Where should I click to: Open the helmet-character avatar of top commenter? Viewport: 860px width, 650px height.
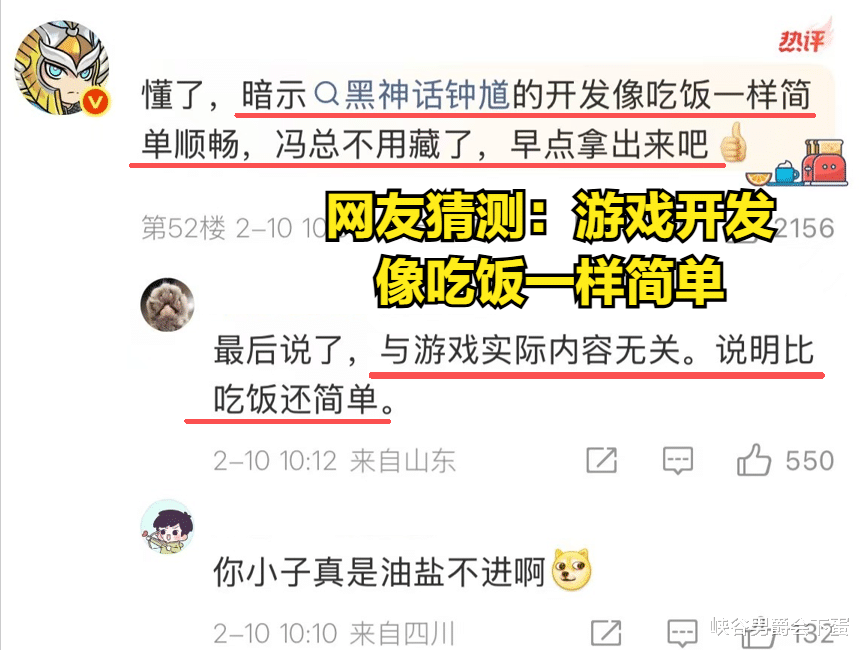[x=61, y=67]
